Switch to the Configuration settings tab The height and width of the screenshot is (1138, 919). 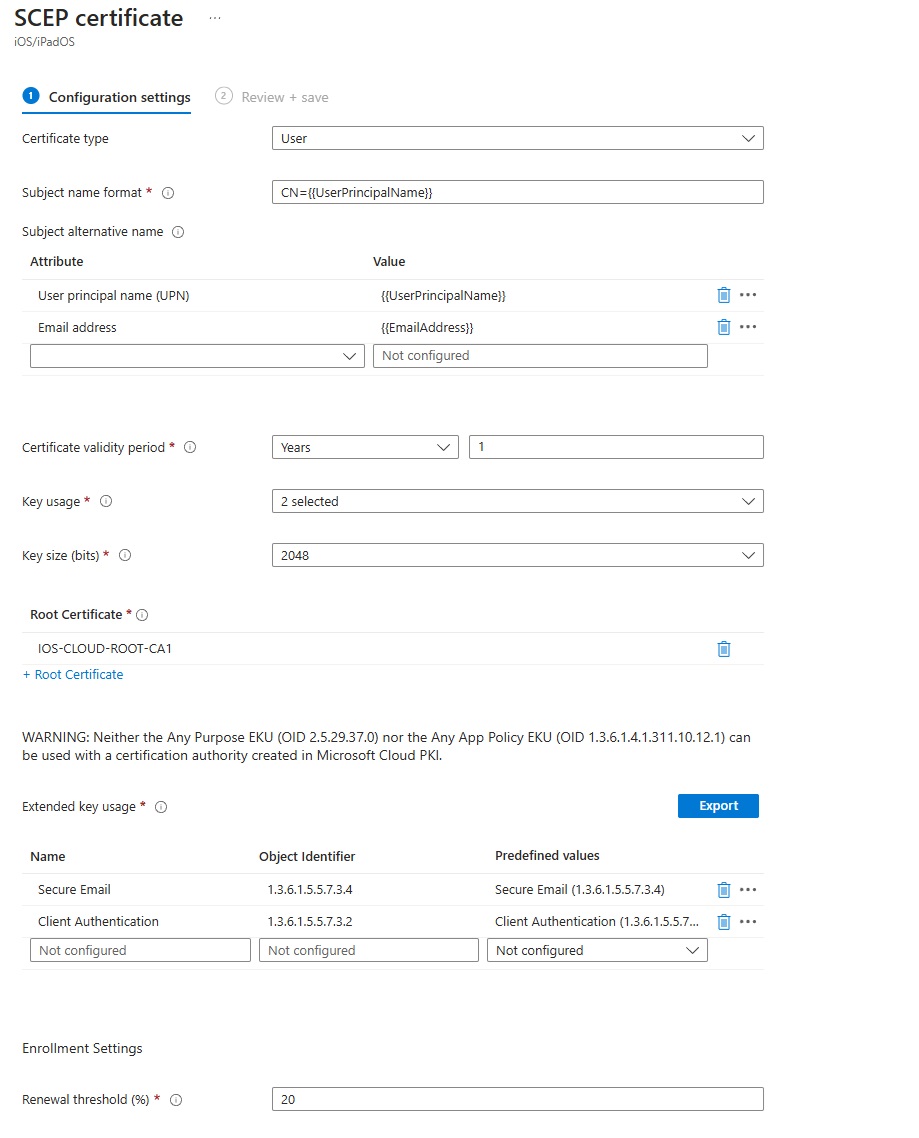point(106,97)
